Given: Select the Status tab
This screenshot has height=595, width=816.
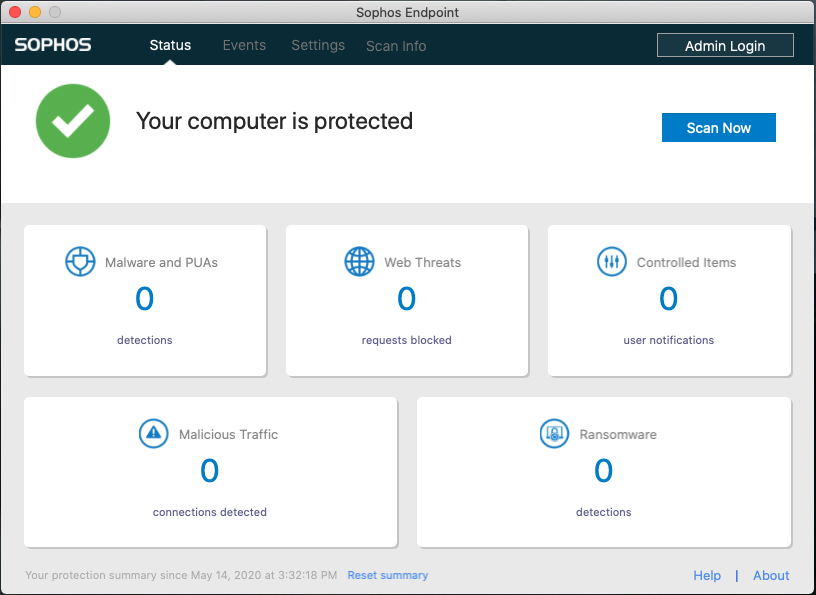Looking at the screenshot, I should [170, 45].
